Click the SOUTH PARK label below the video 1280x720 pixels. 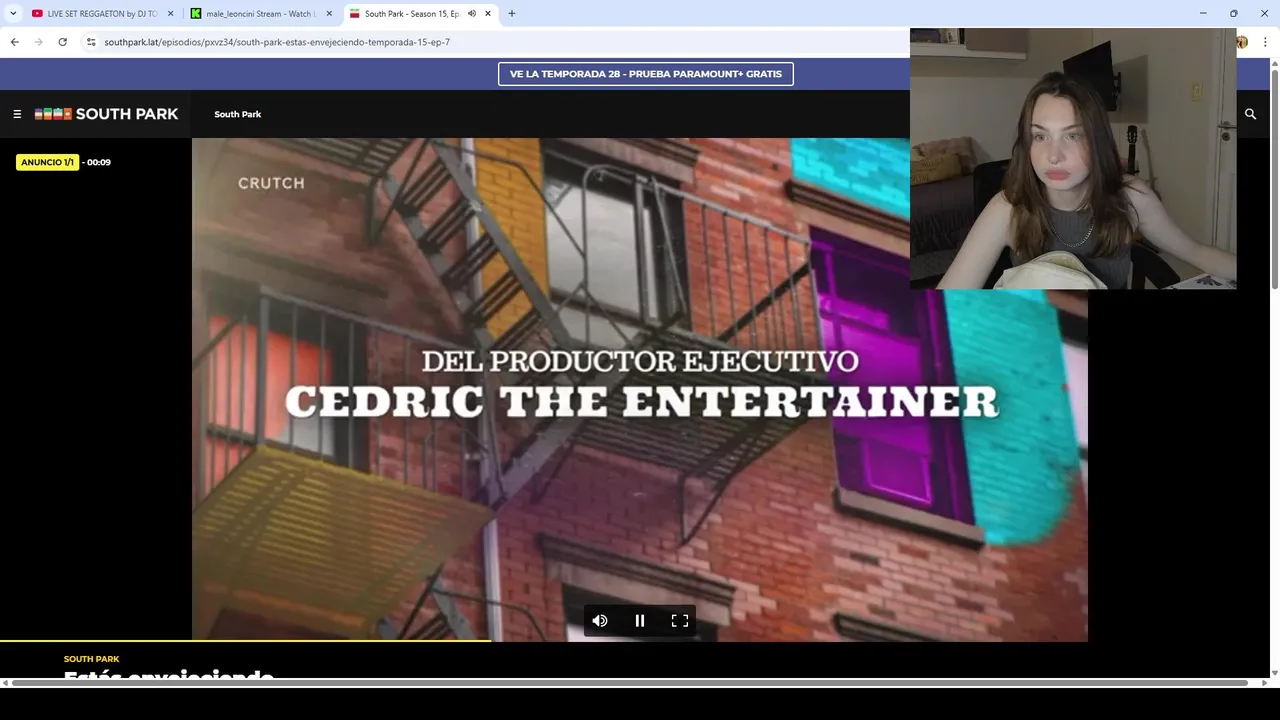(x=91, y=659)
